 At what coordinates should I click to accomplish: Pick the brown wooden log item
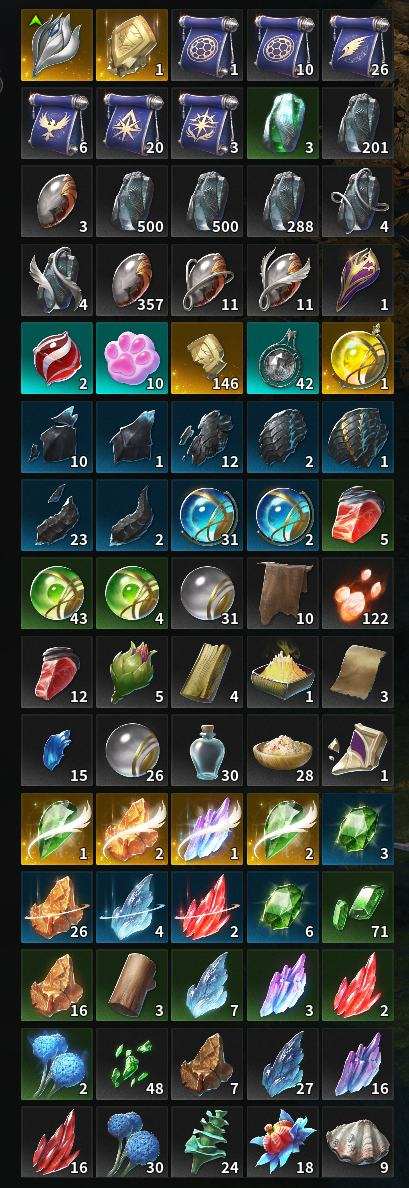point(132,986)
